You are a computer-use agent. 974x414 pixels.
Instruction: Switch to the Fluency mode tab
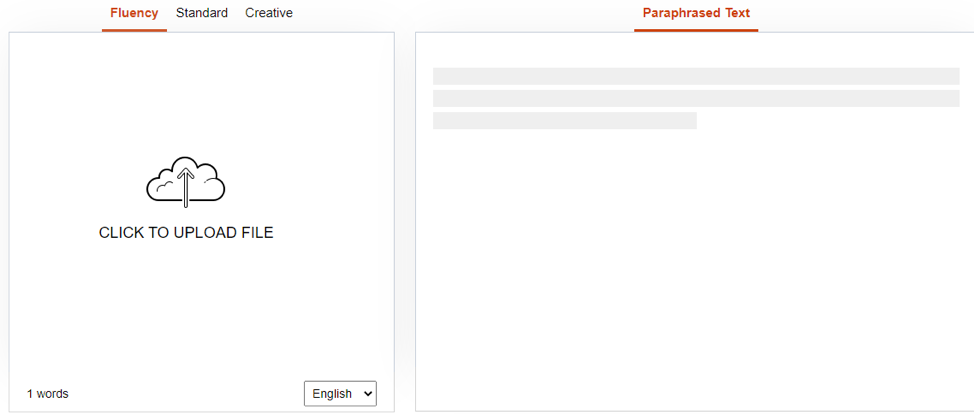point(134,13)
